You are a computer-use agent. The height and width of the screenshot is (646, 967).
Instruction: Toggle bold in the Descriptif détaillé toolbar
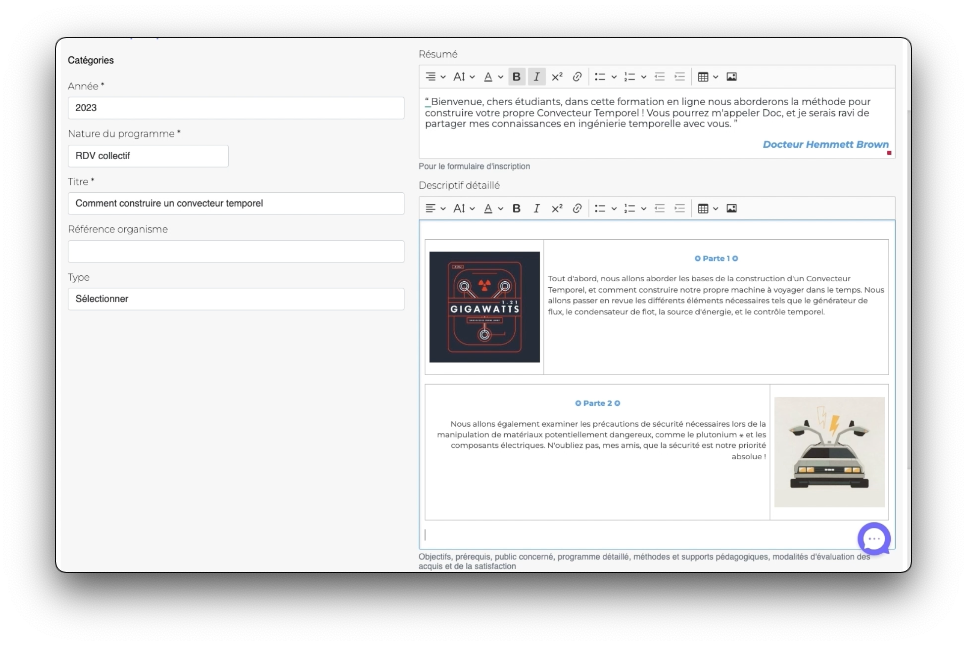point(516,209)
